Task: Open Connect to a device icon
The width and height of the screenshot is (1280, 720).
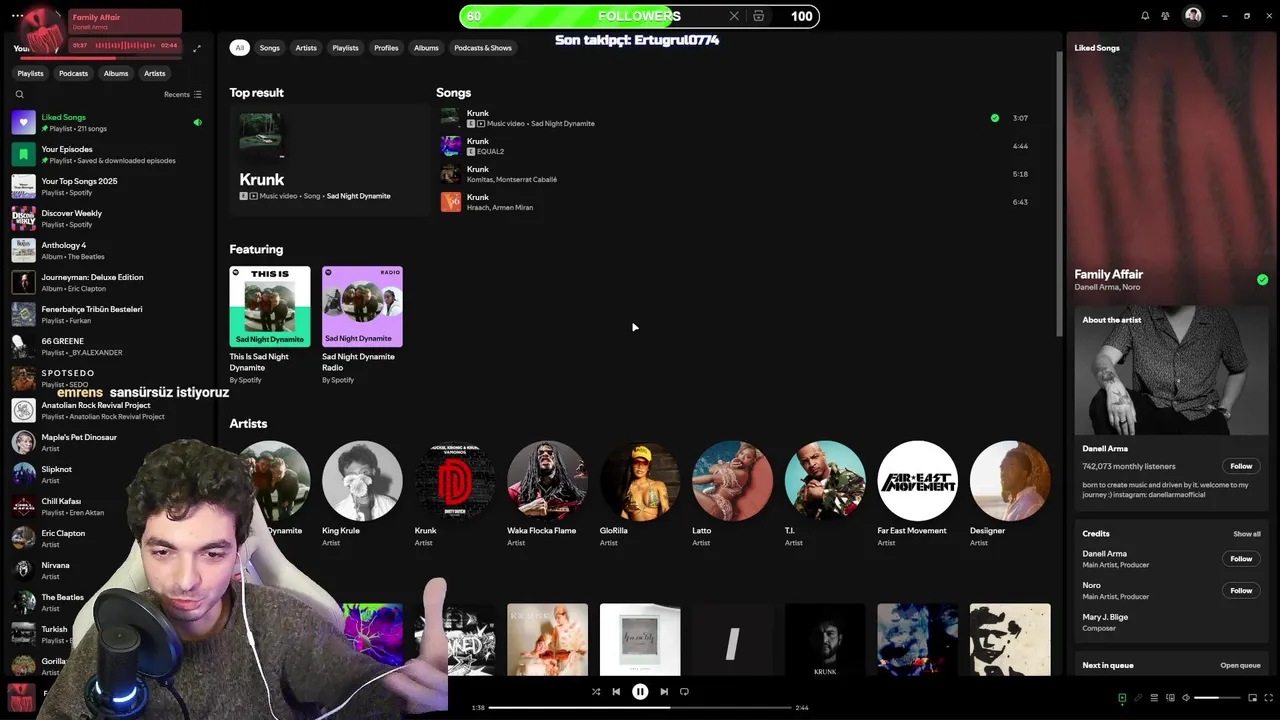Action: [1170, 698]
